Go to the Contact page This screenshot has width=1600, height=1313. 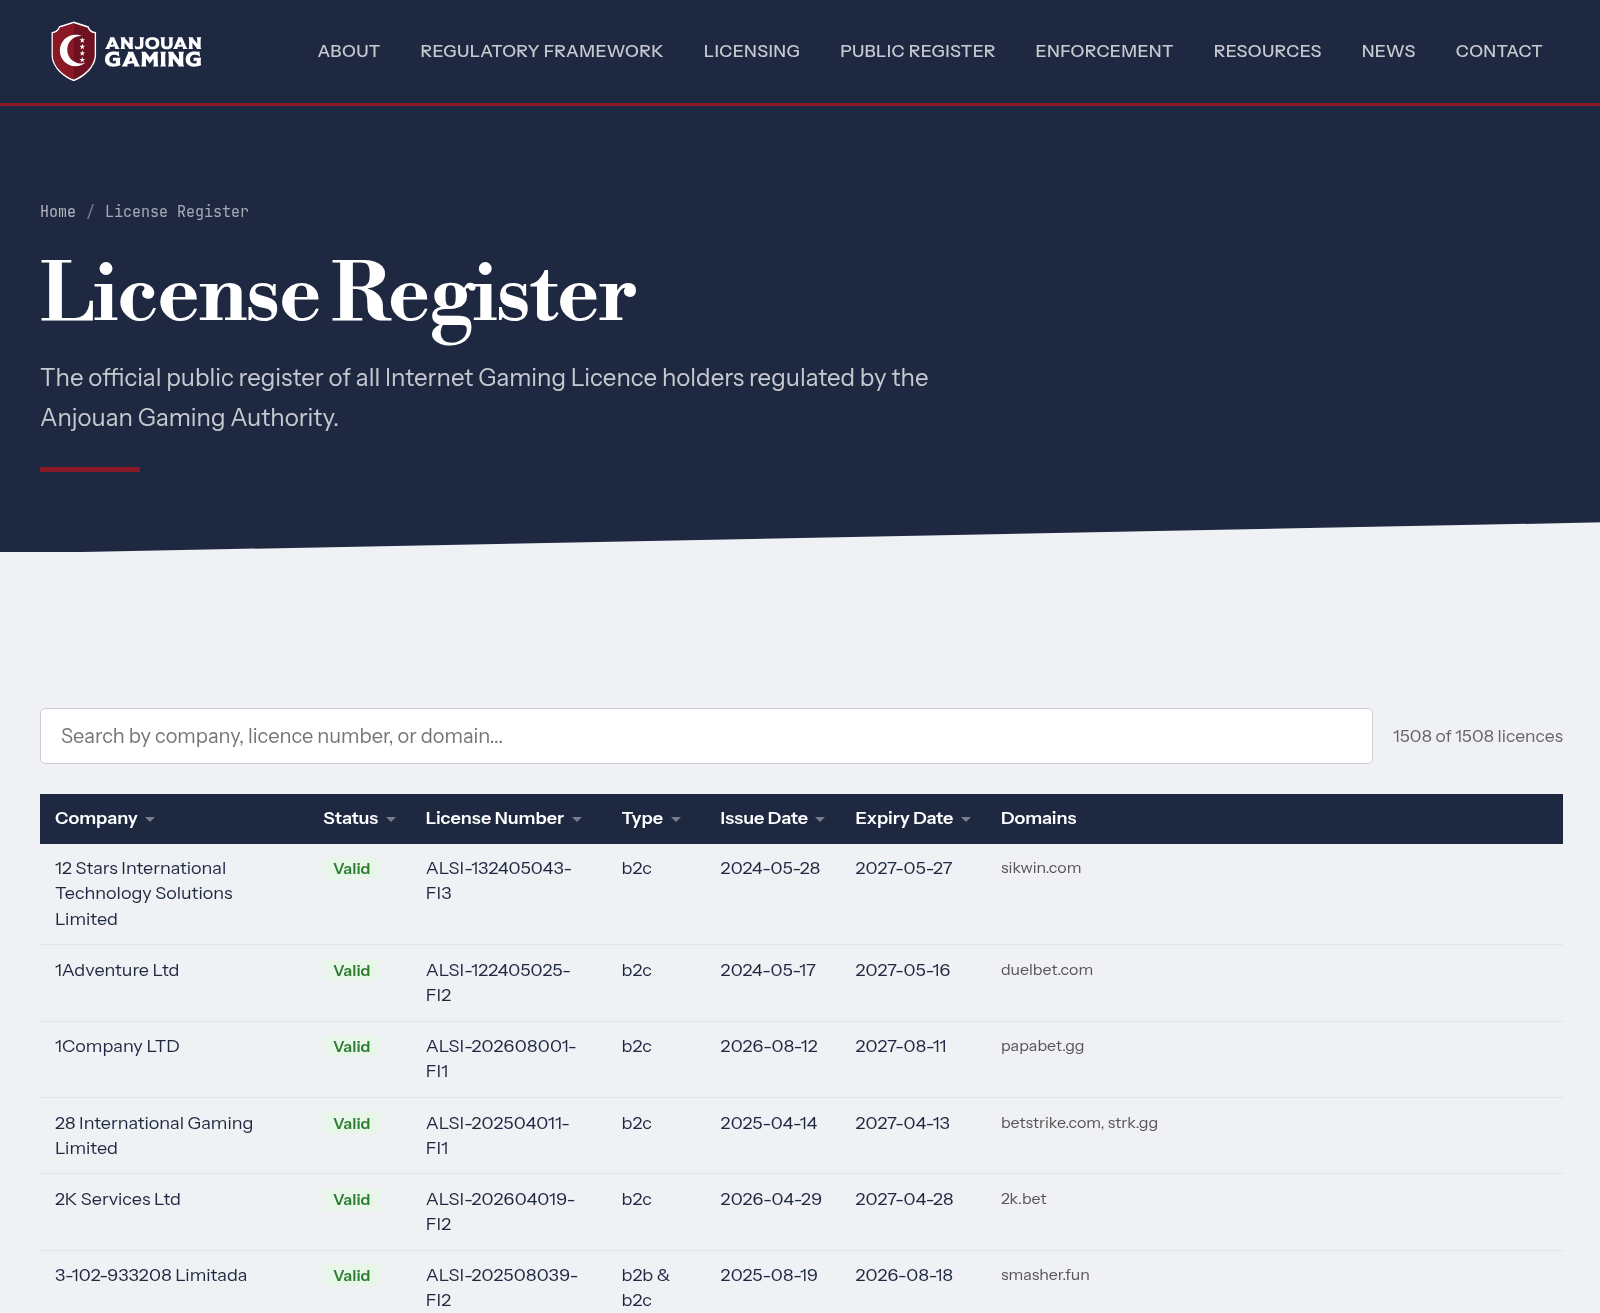(1498, 51)
